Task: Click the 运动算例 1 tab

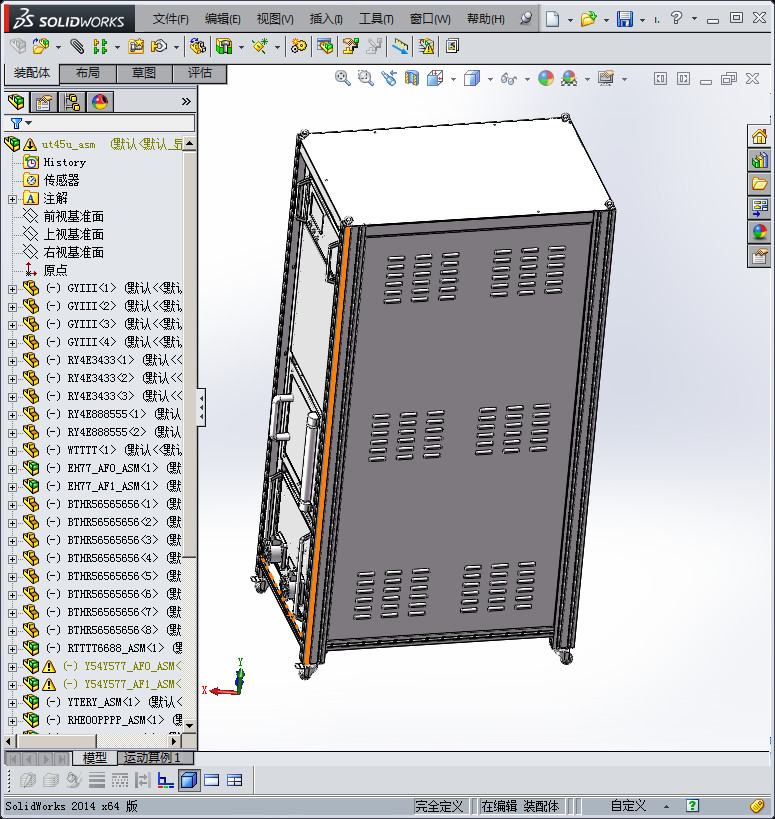Action: (153, 758)
